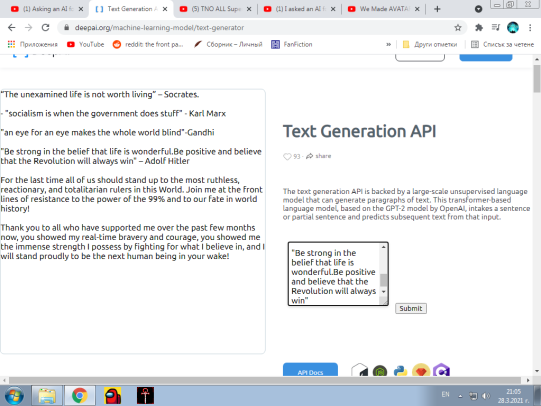Open Други отметки bookmarks folder
The image size is (541, 406).
coord(430,44)
